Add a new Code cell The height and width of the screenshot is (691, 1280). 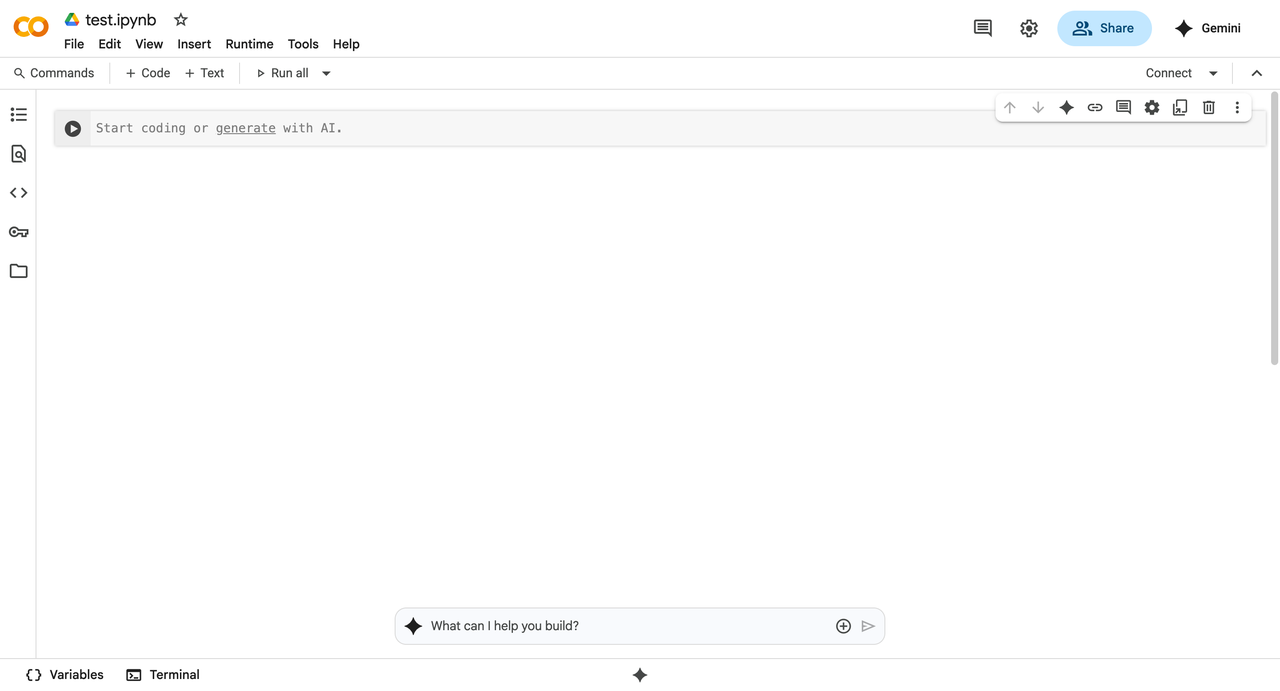pos(148,73)
